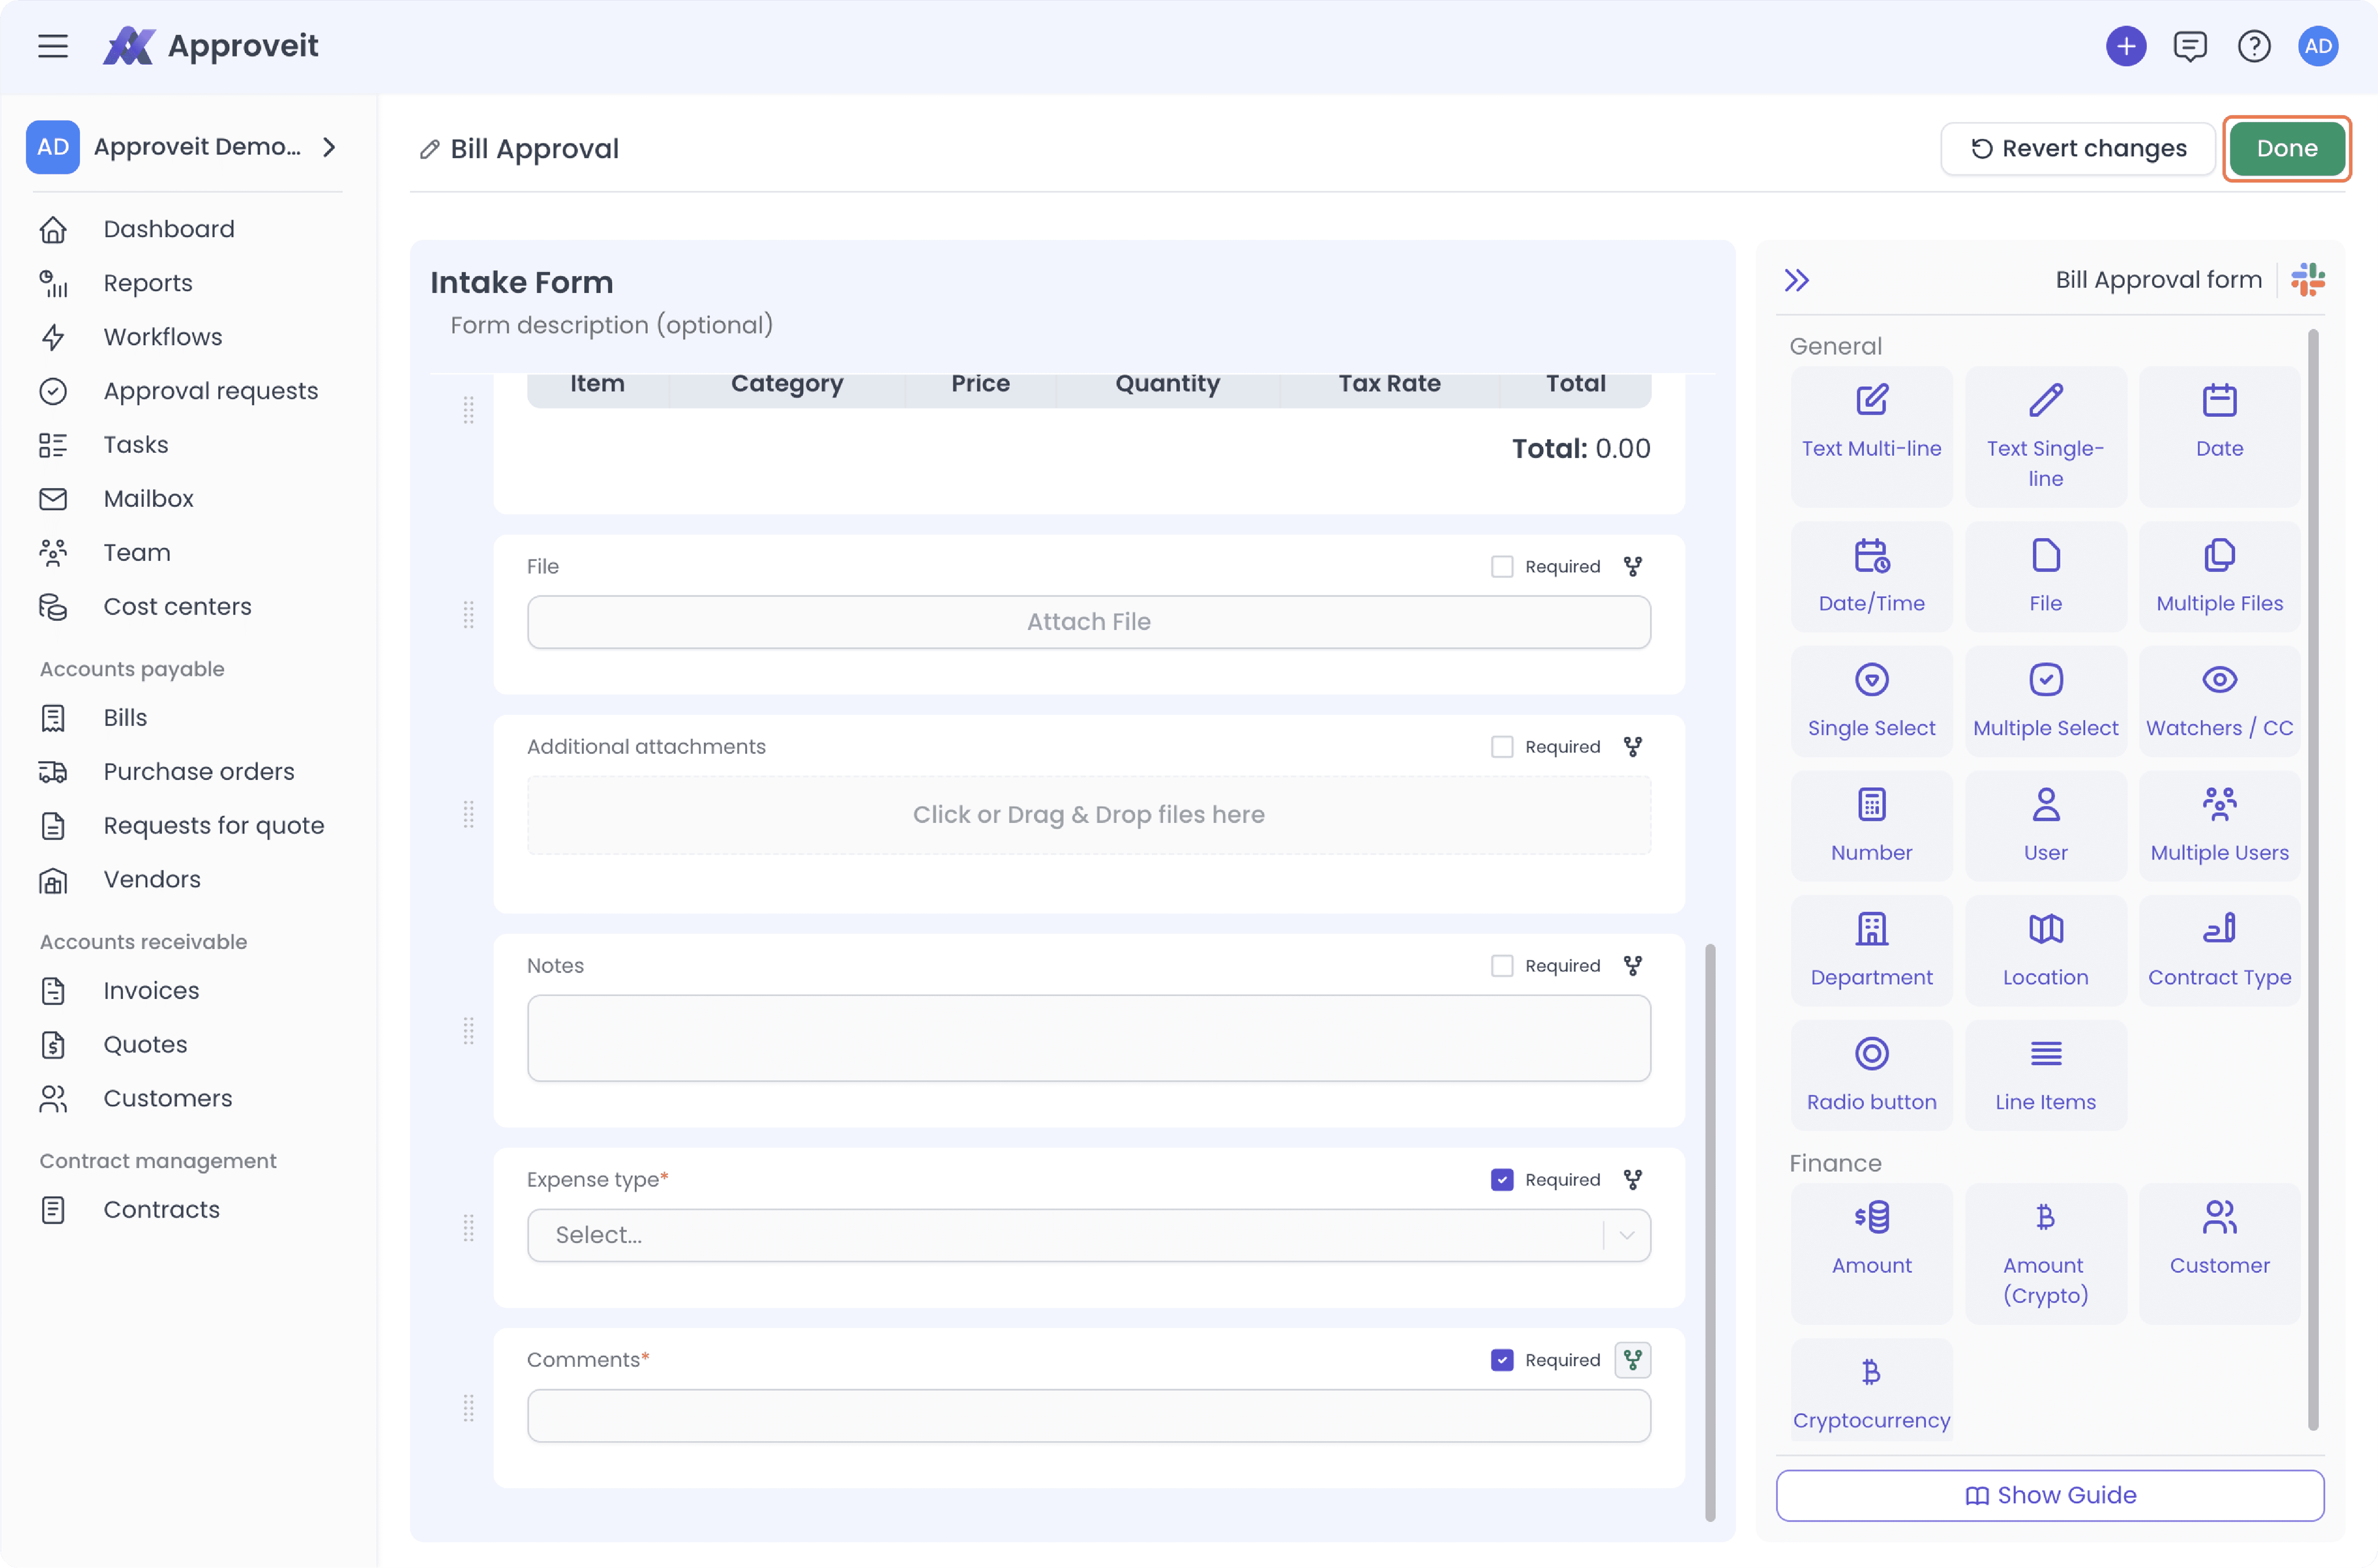2378x1568 pixels.
Task: Grab the drag handle beside Notes field
Action: [x=468, y=1031]
